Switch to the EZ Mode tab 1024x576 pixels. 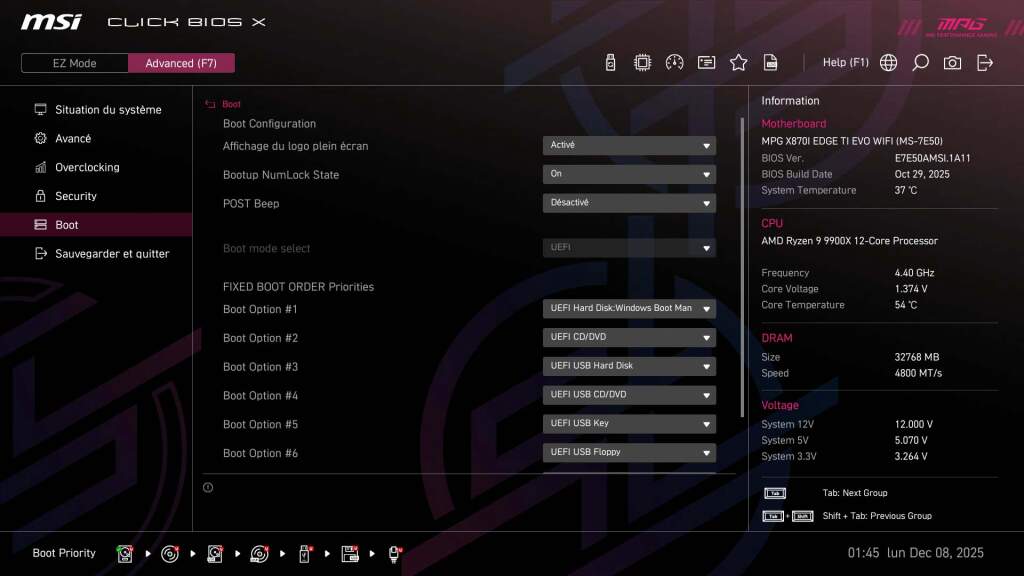tap(73, 62)
